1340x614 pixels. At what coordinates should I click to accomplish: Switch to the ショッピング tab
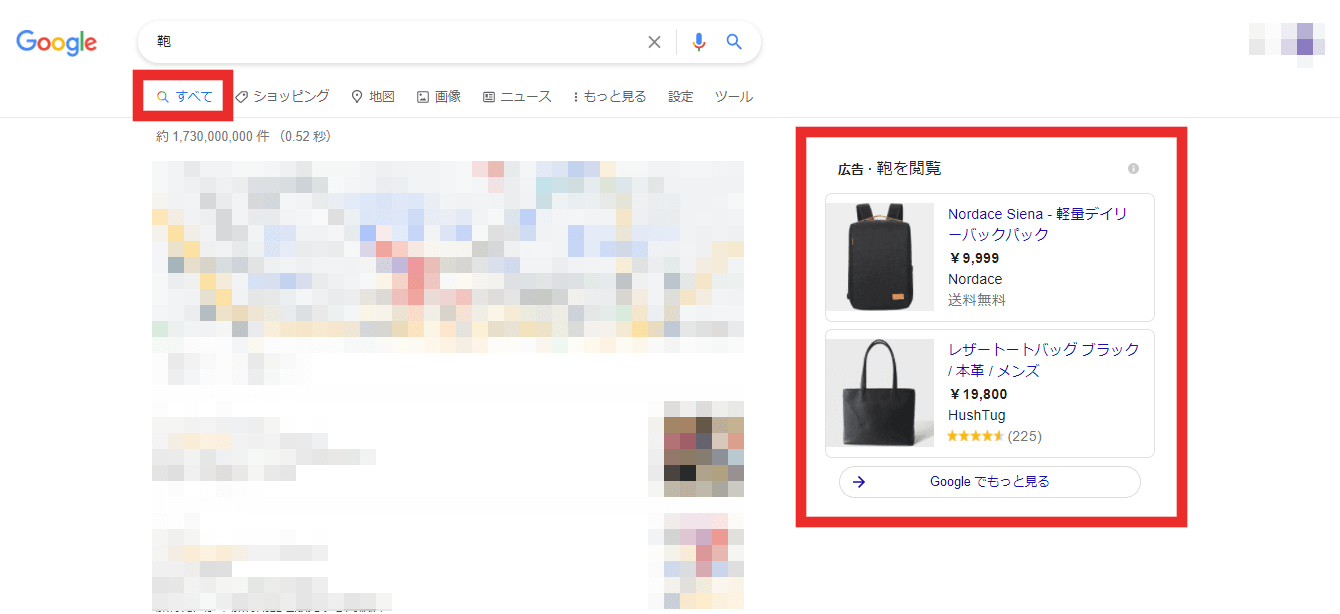tap(283, 97)
